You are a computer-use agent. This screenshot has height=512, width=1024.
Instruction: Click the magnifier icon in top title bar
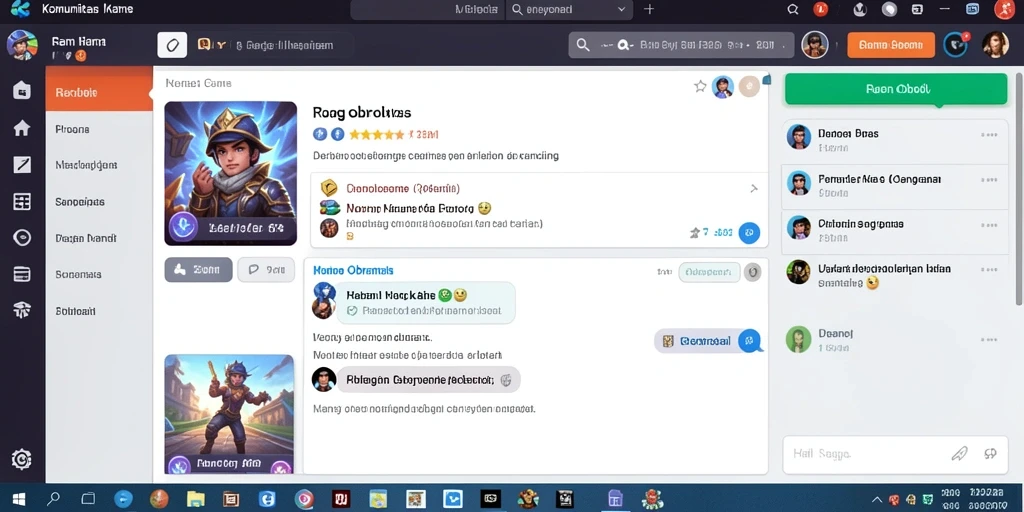(793, 9)
